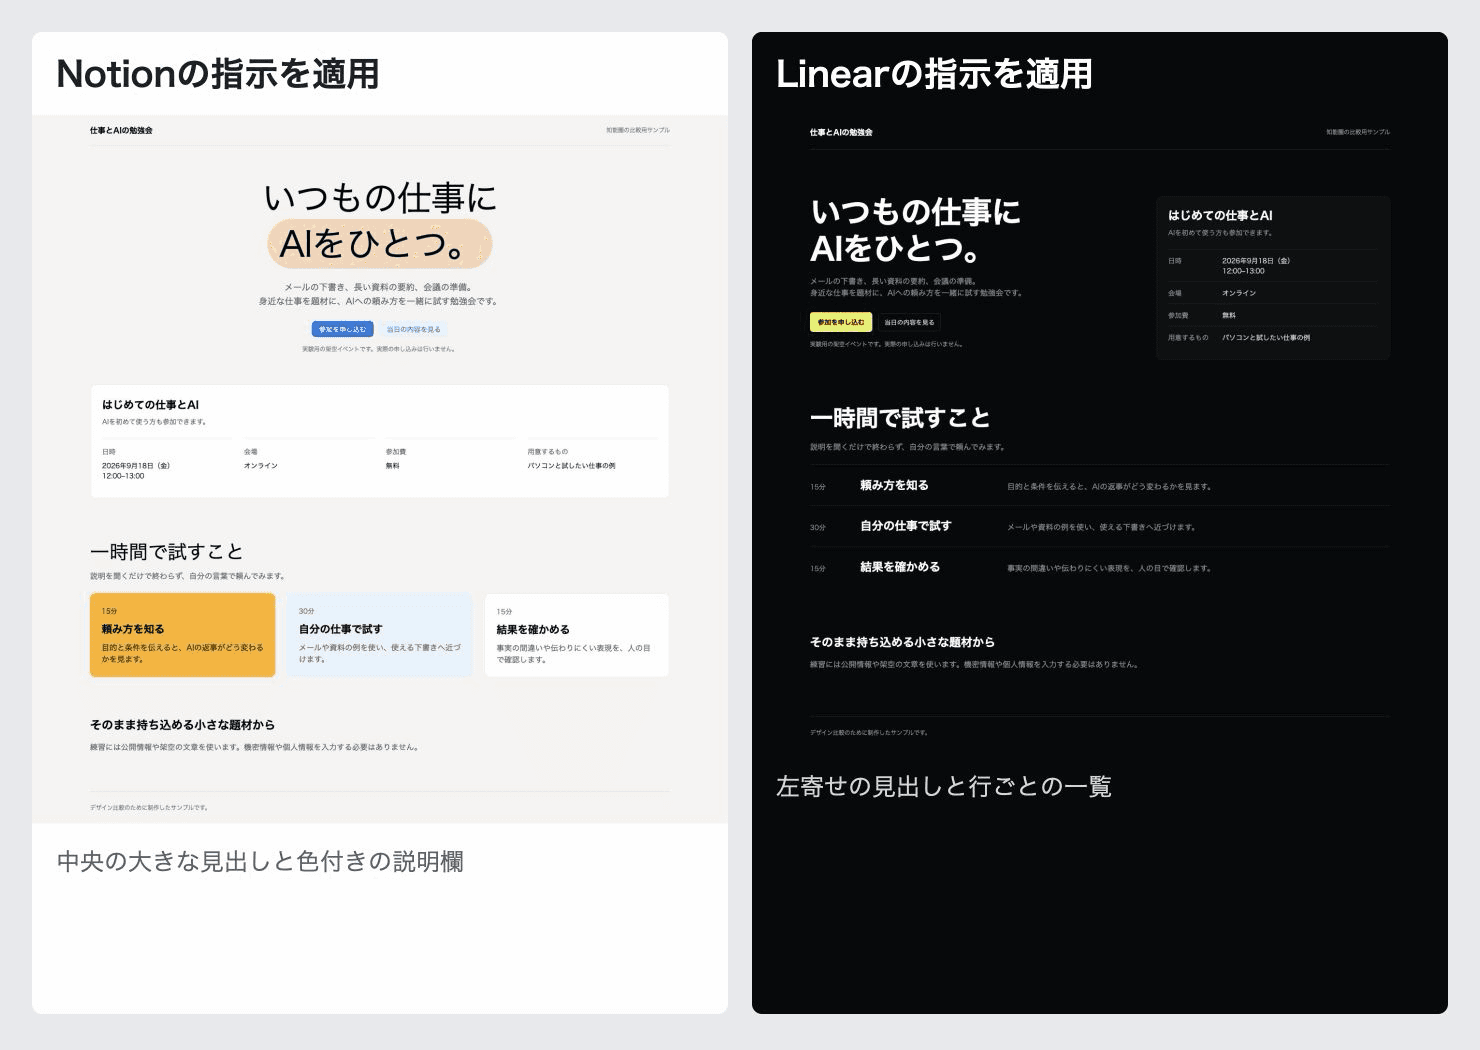Click the 2026年9月18日 date in Linear panel

click(1256, 261)
